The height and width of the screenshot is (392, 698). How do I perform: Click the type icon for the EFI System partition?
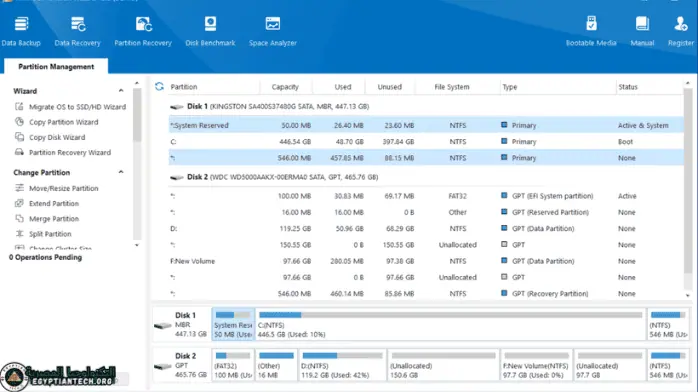tap(504, 195)
